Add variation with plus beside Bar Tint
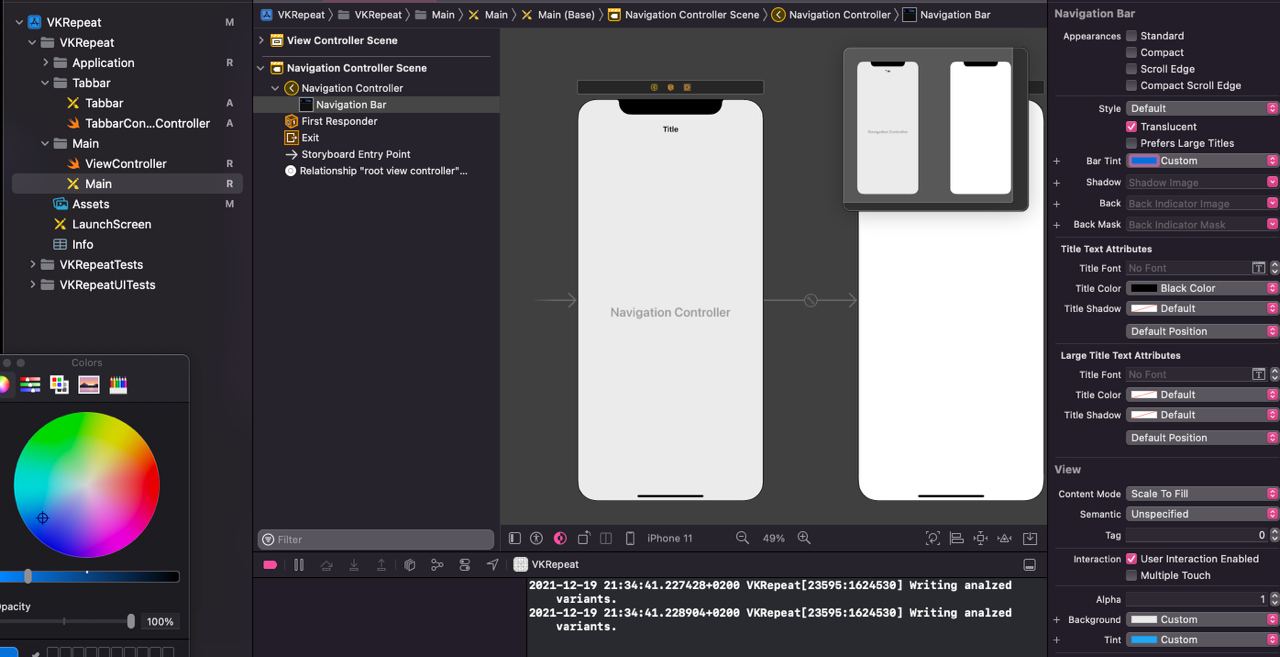Viewport: 1280px width, 657px height. 1056,161
